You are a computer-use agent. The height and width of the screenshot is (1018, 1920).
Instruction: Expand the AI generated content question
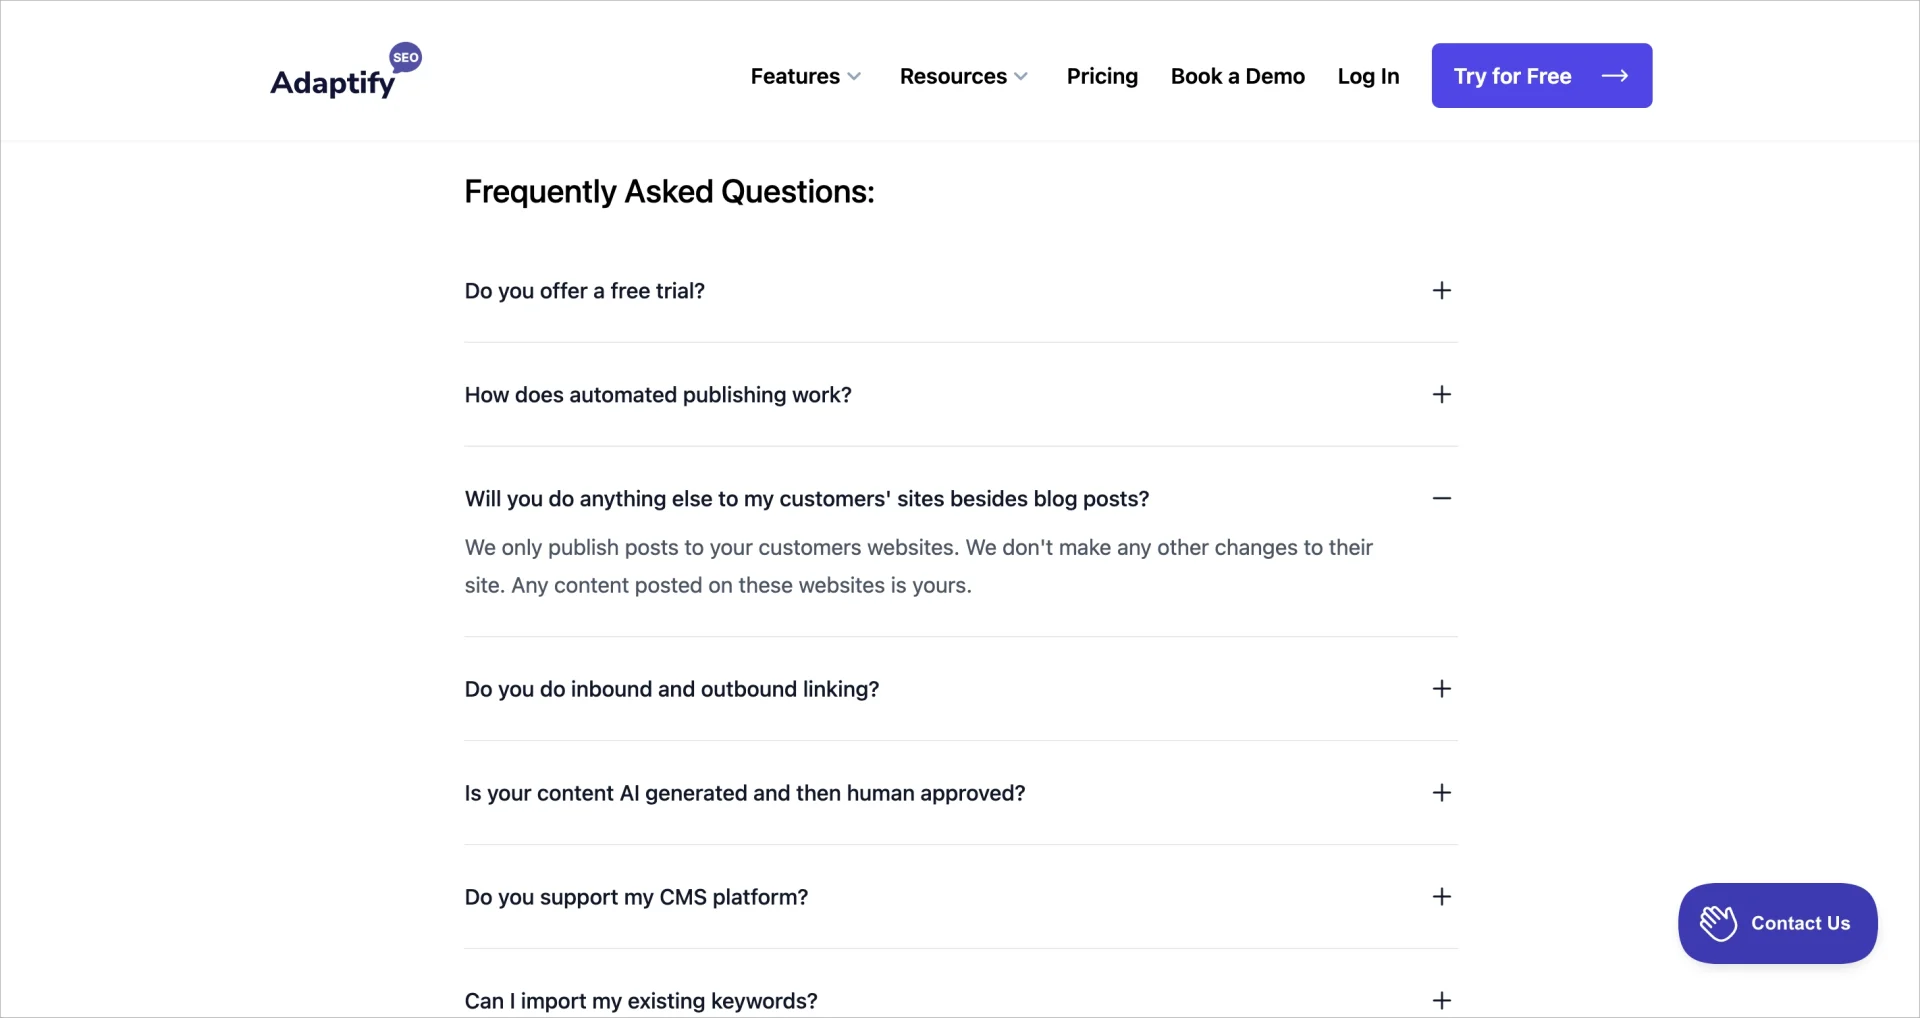[745, 792]
